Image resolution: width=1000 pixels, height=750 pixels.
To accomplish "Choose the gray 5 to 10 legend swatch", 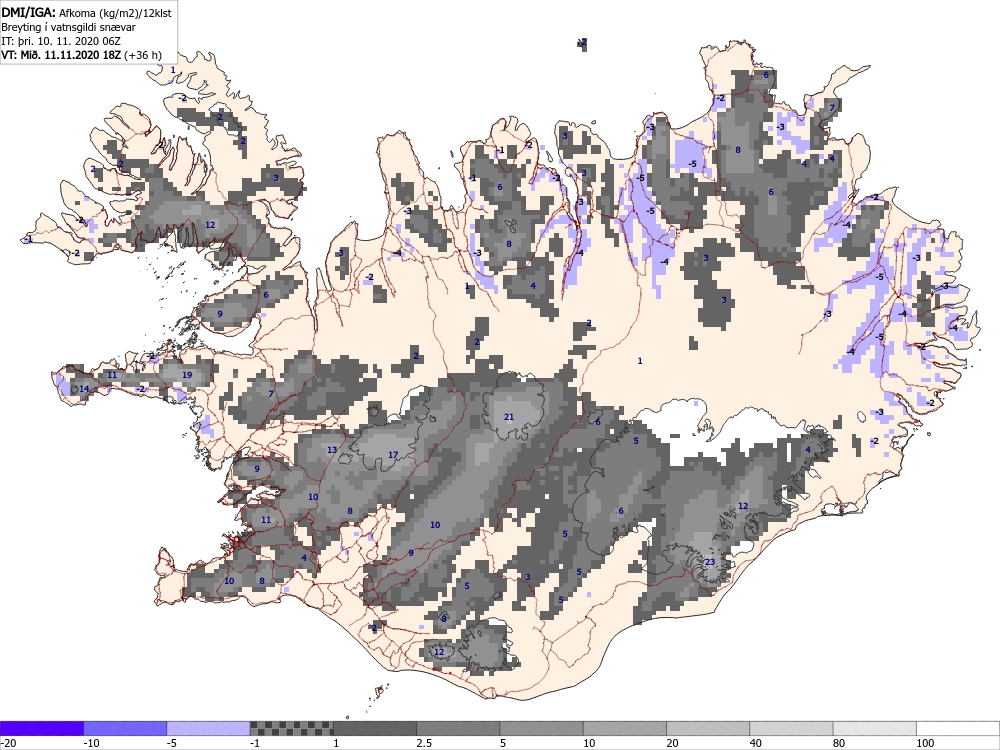I will coord(541,728).
